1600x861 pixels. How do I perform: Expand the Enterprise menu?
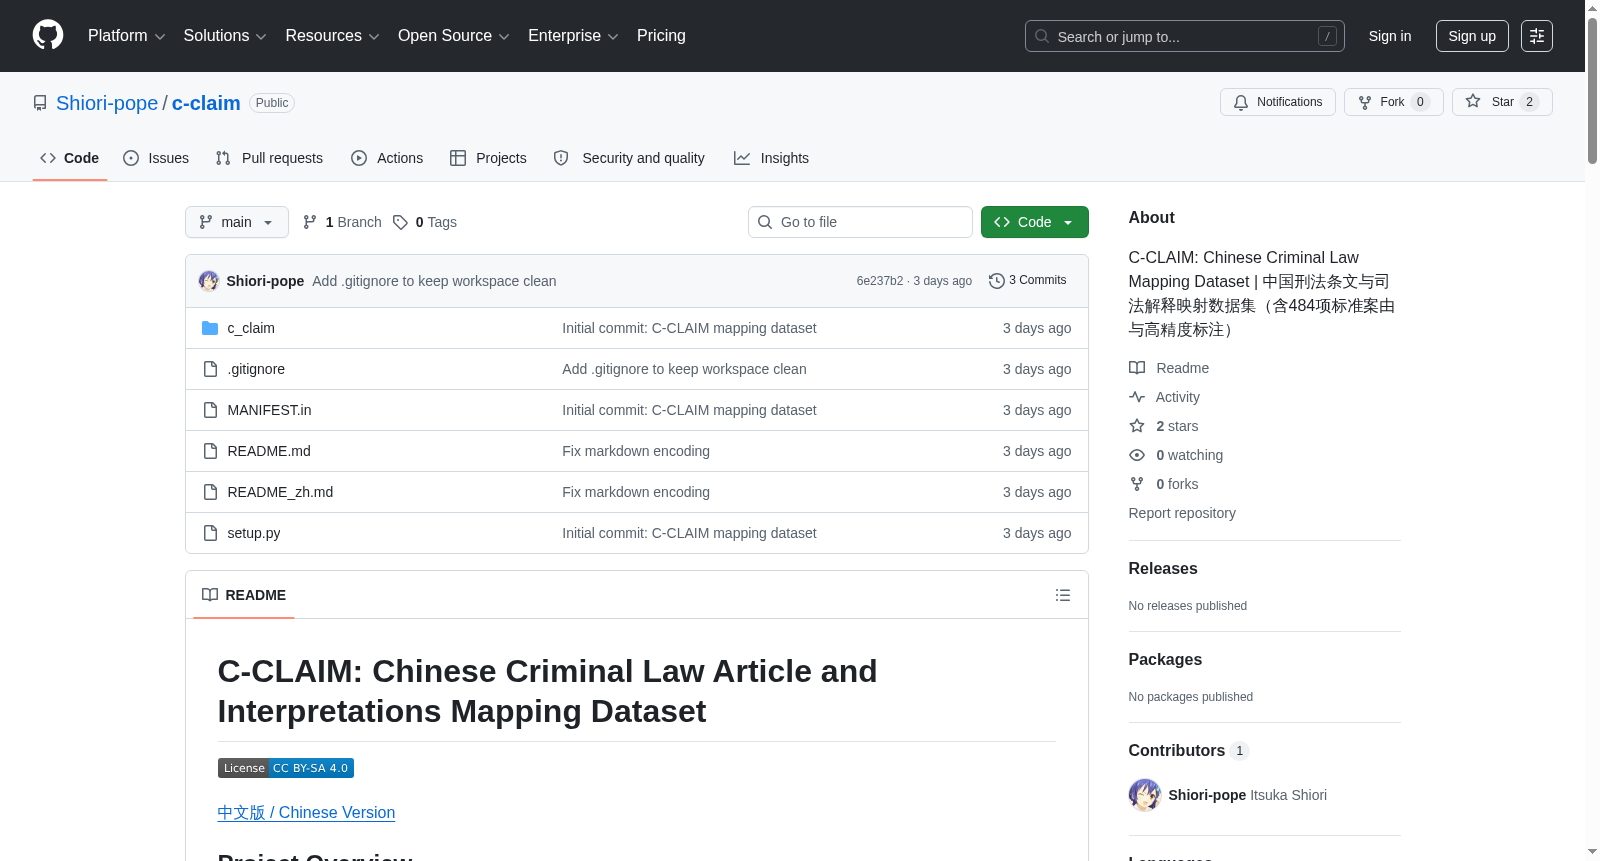click(573, 36)
